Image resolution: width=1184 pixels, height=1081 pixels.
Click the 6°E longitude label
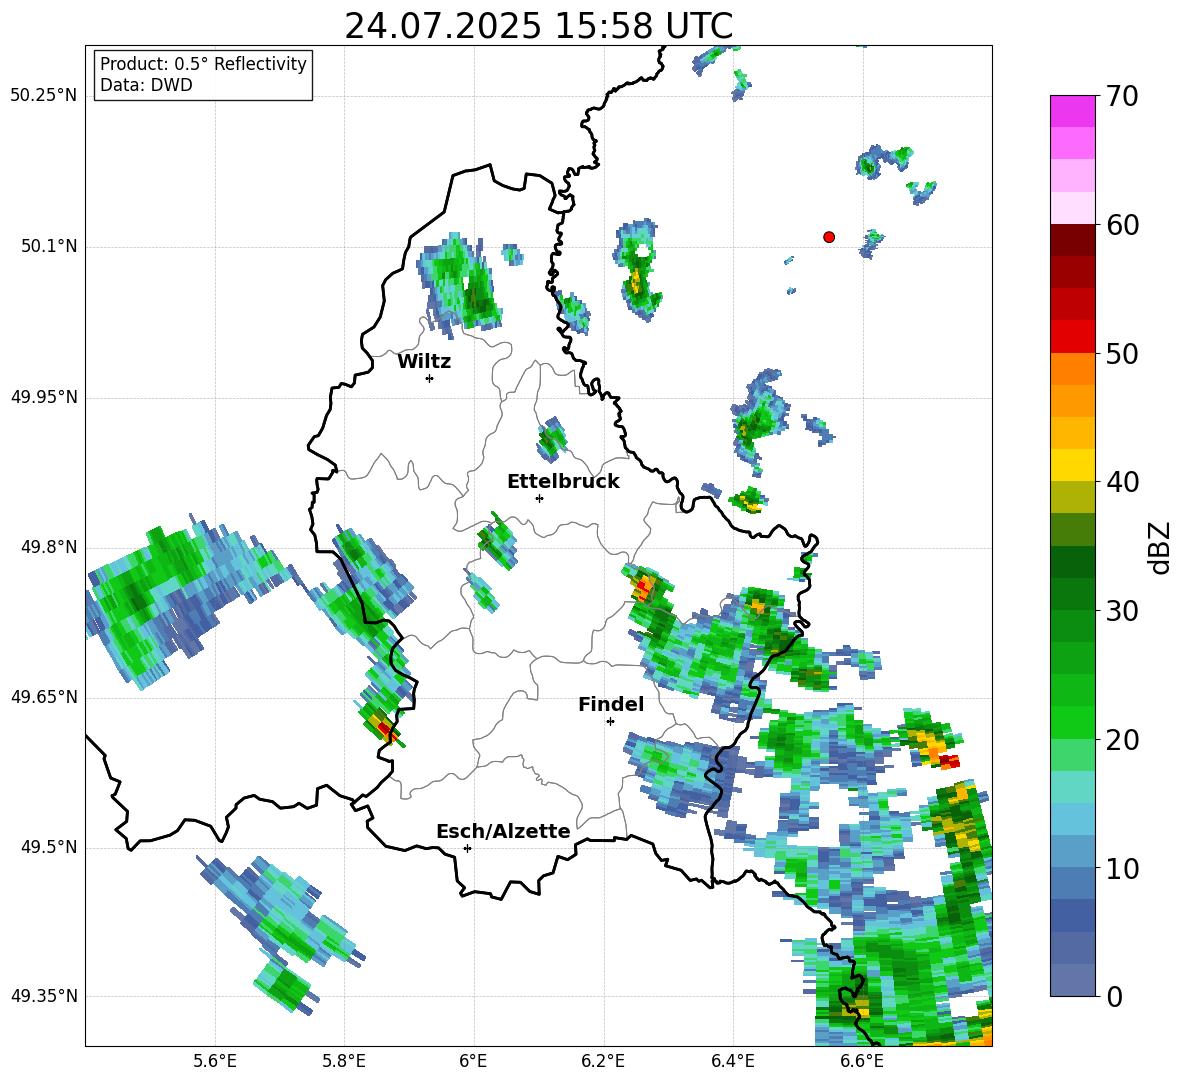click(x=473, y=1061)
